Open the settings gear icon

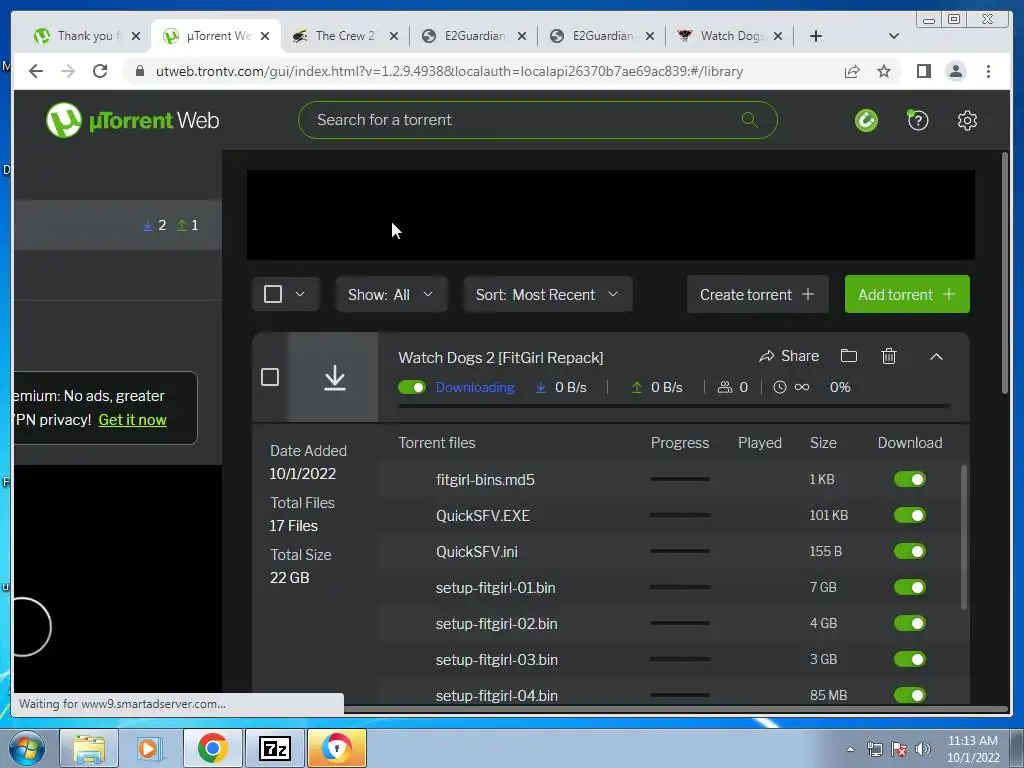click(967, 120)
